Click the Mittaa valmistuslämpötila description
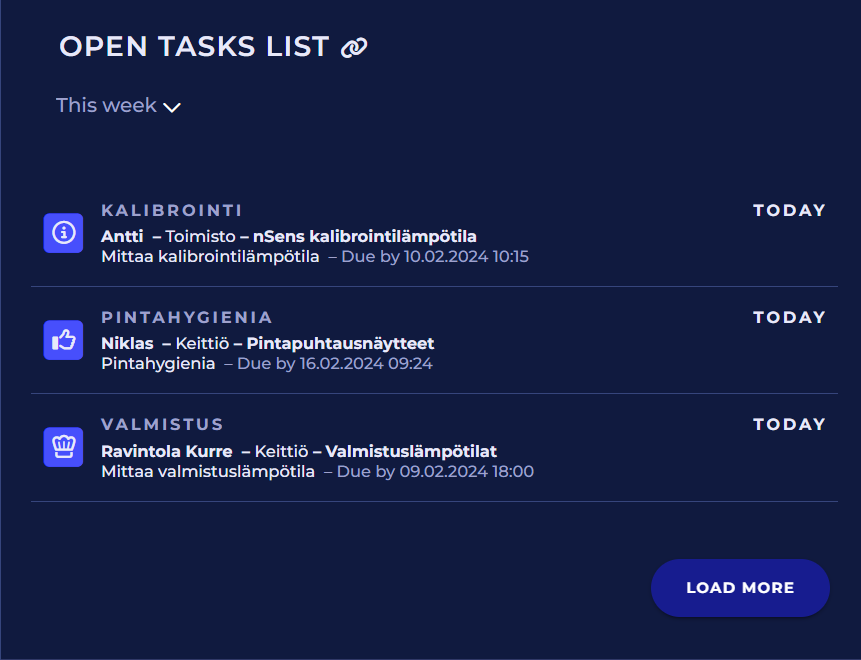861x660 pixels. coord(208,471)
